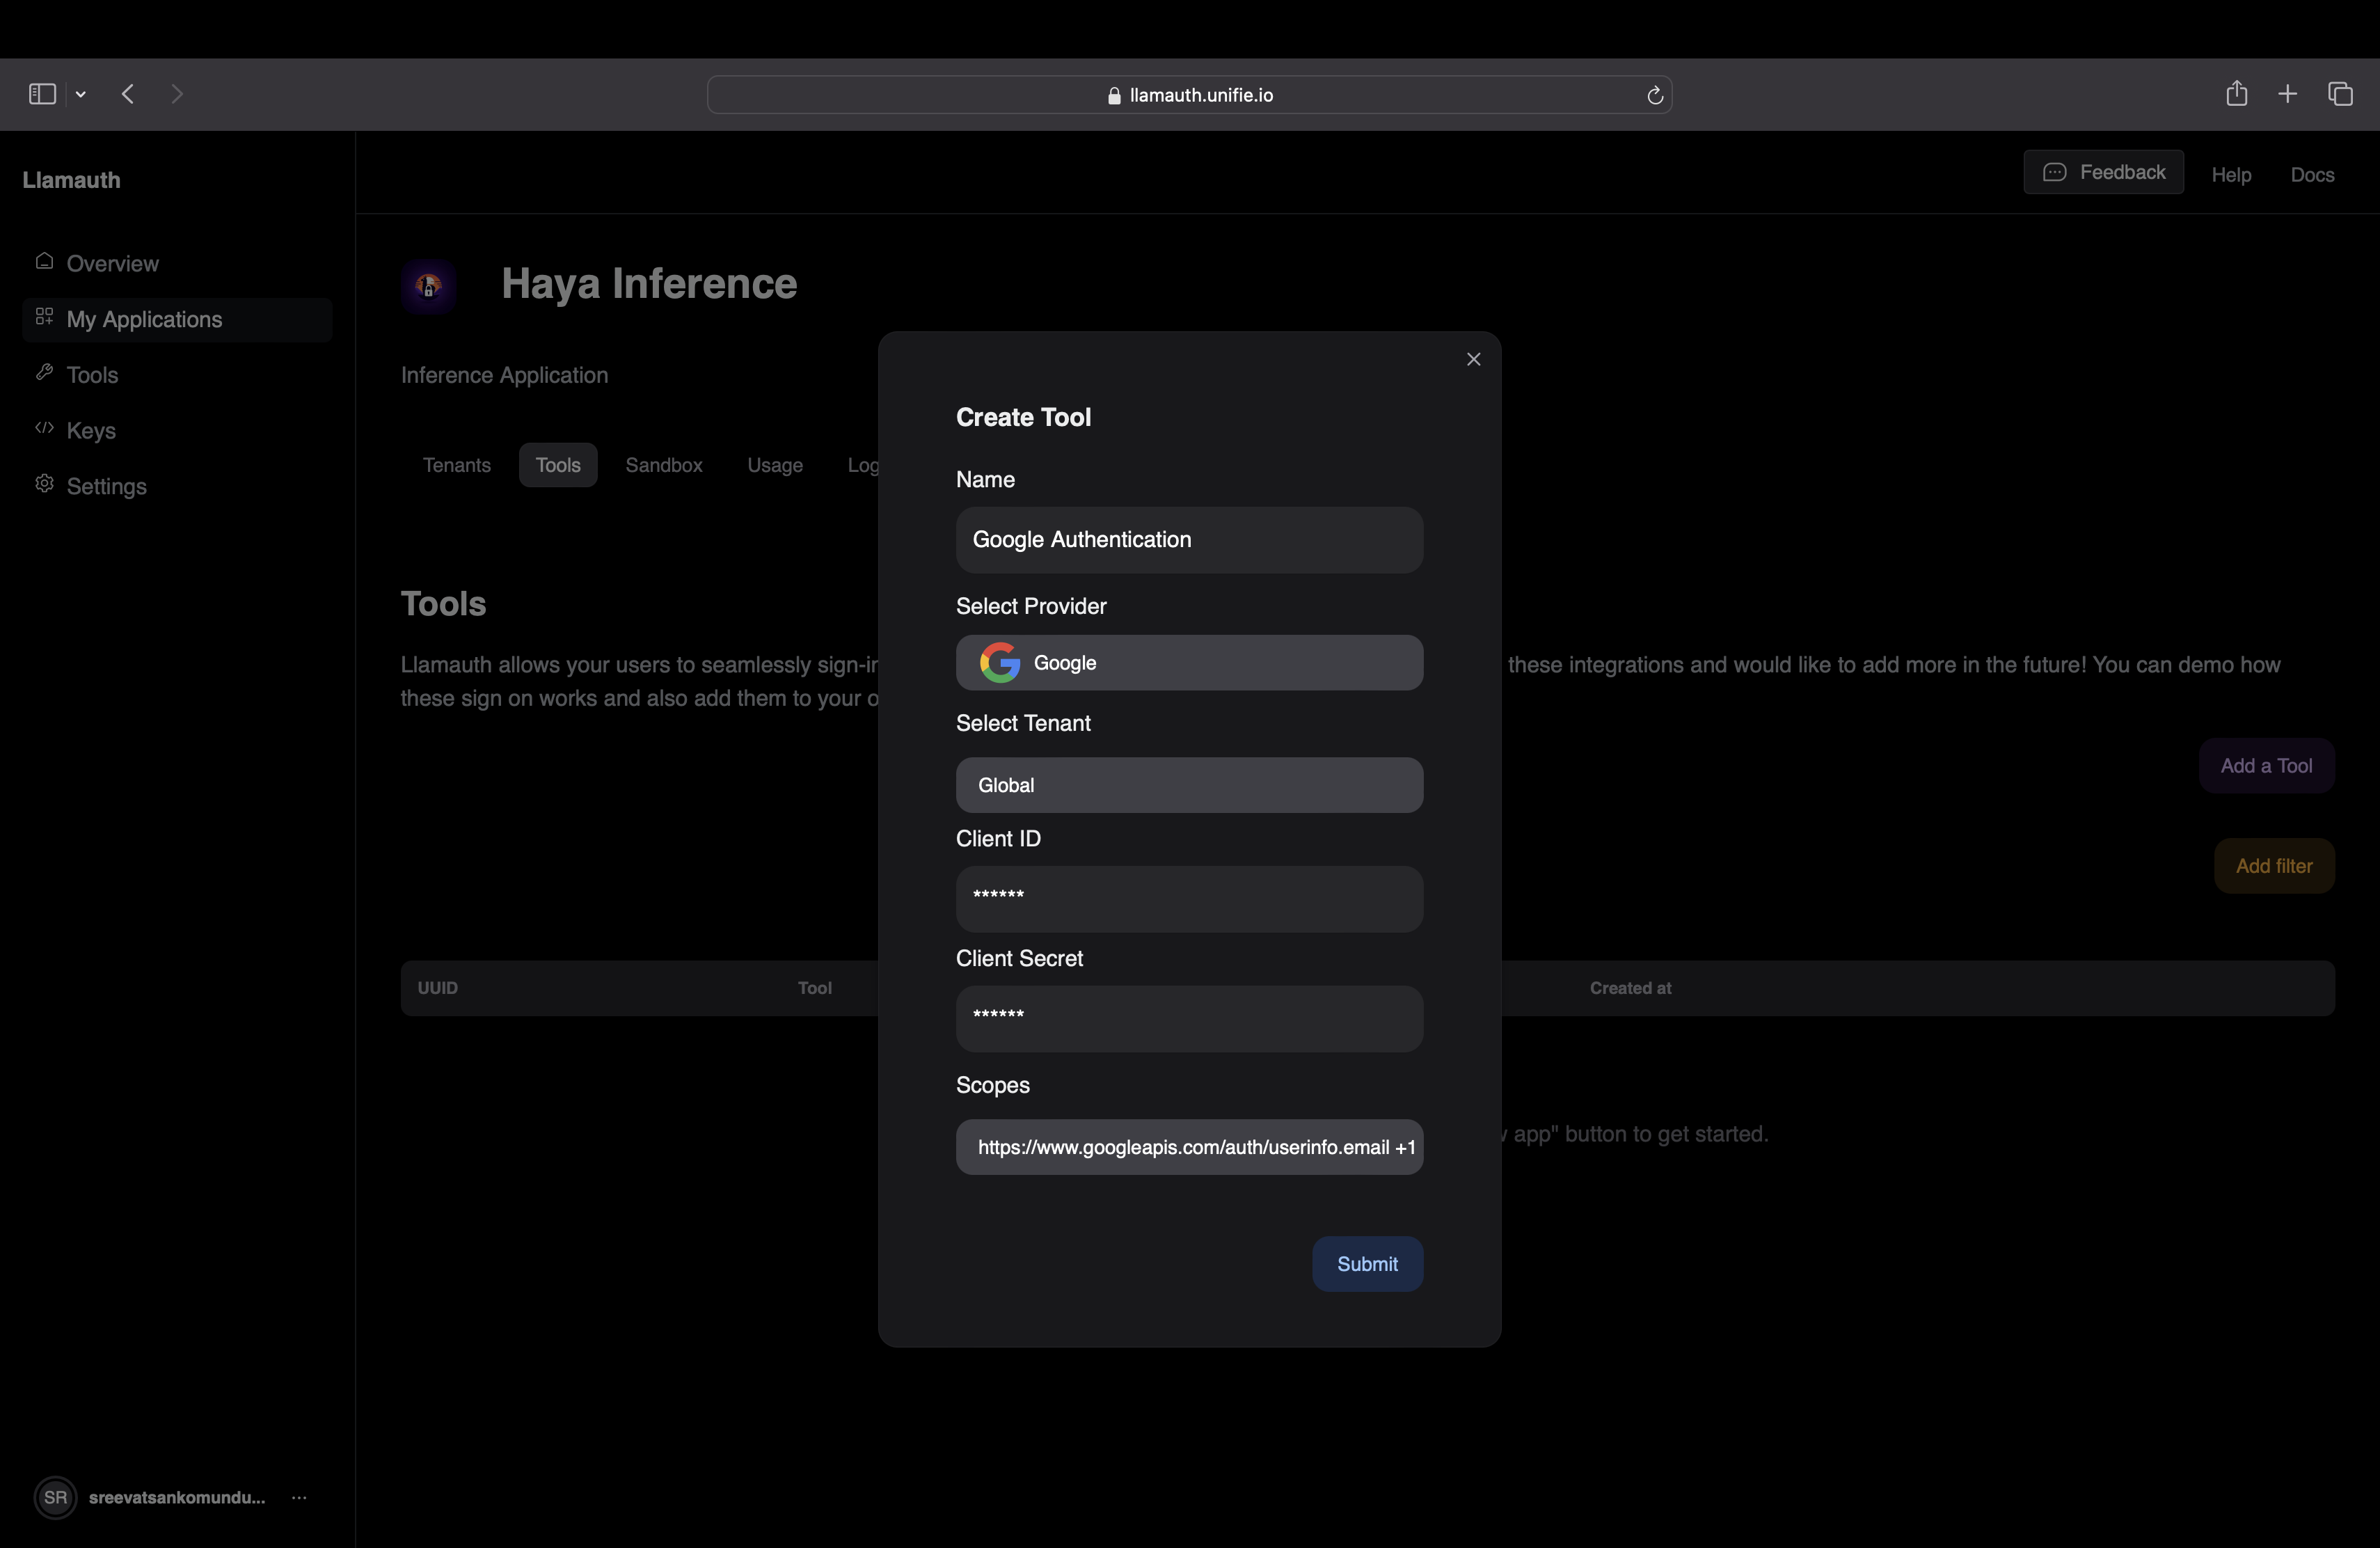
Task: Click the llamauth.unifie.io address bar
Action: pos(1189,95)
